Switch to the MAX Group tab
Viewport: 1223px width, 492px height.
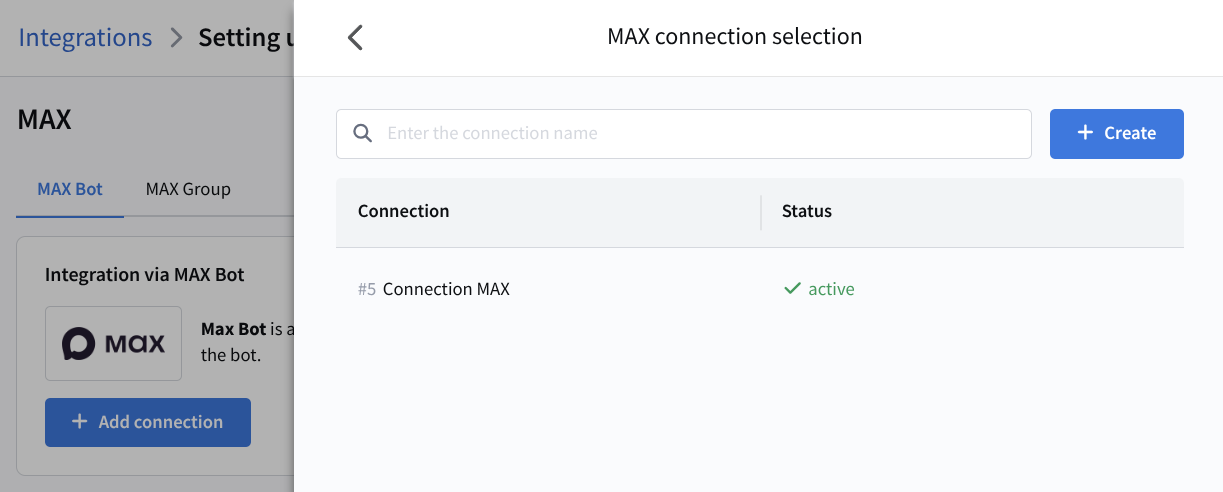pos(188,189)
